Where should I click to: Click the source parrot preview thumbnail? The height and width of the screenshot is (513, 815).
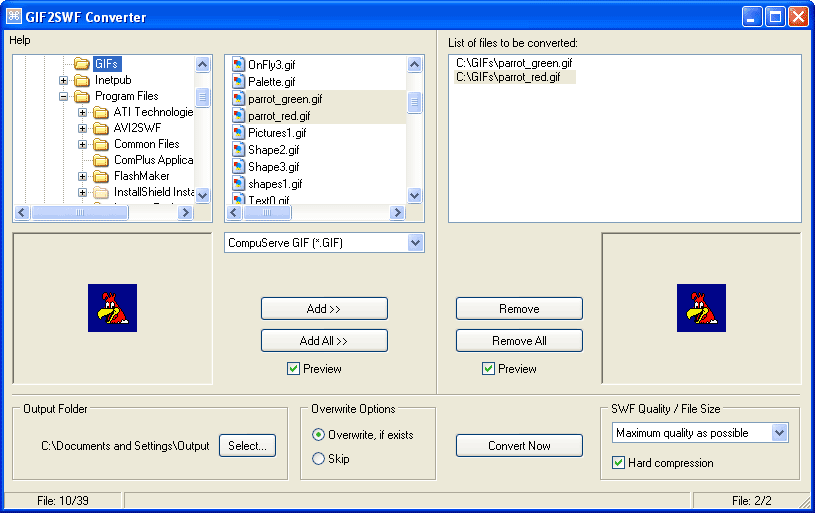coord(112,308)
